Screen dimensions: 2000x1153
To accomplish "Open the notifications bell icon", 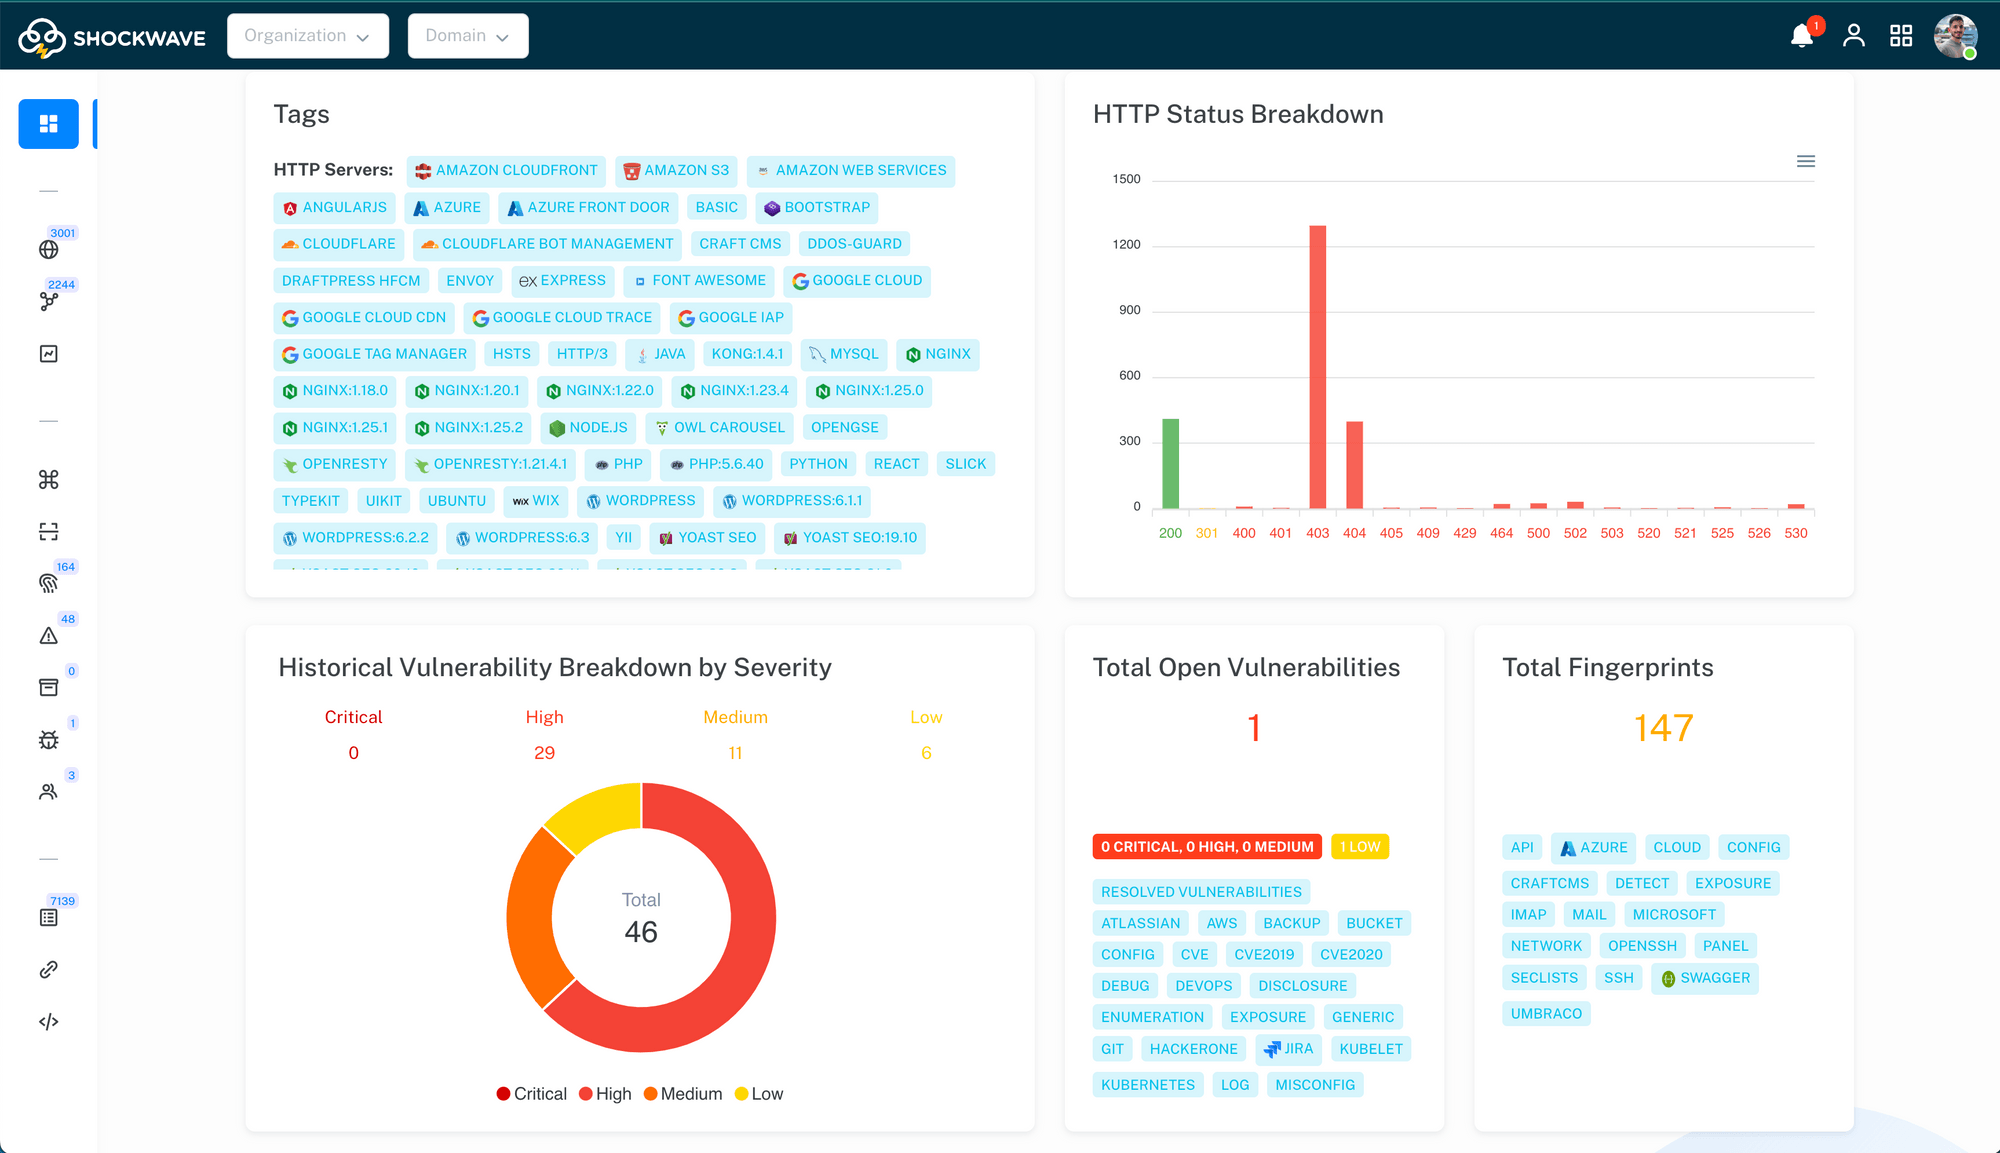I will (1801, 36).
